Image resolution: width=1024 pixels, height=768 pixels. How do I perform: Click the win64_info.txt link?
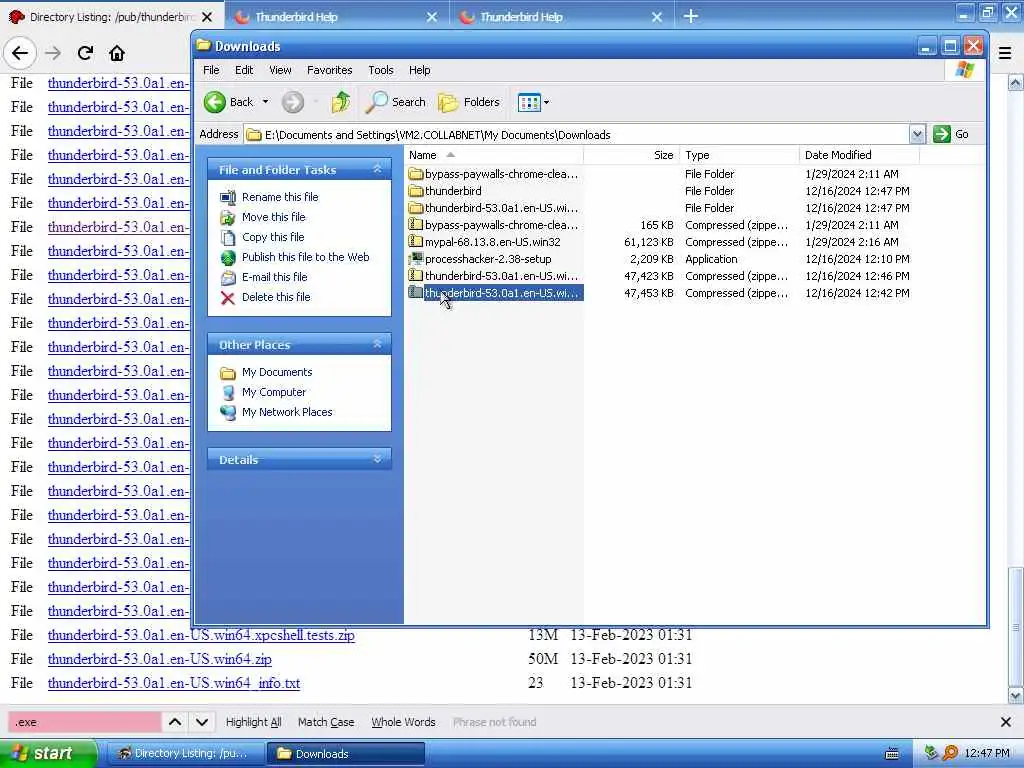[174, 683]
